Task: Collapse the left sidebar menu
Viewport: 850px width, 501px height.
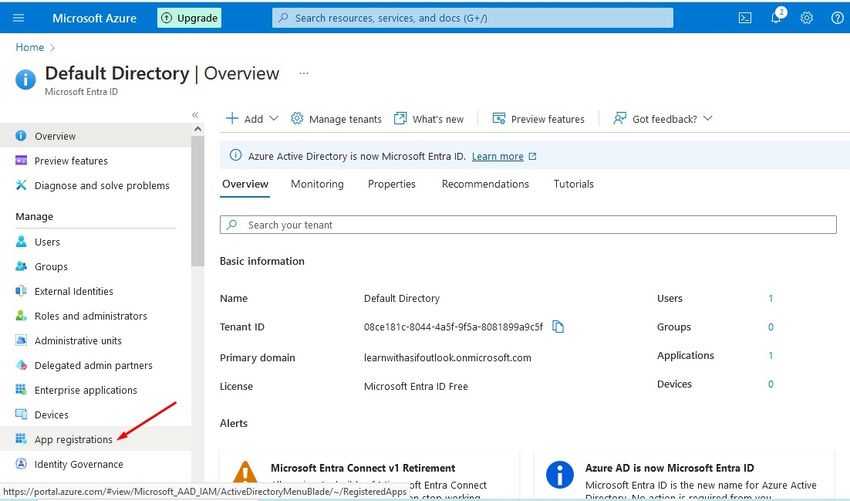Action: [195, 115]
